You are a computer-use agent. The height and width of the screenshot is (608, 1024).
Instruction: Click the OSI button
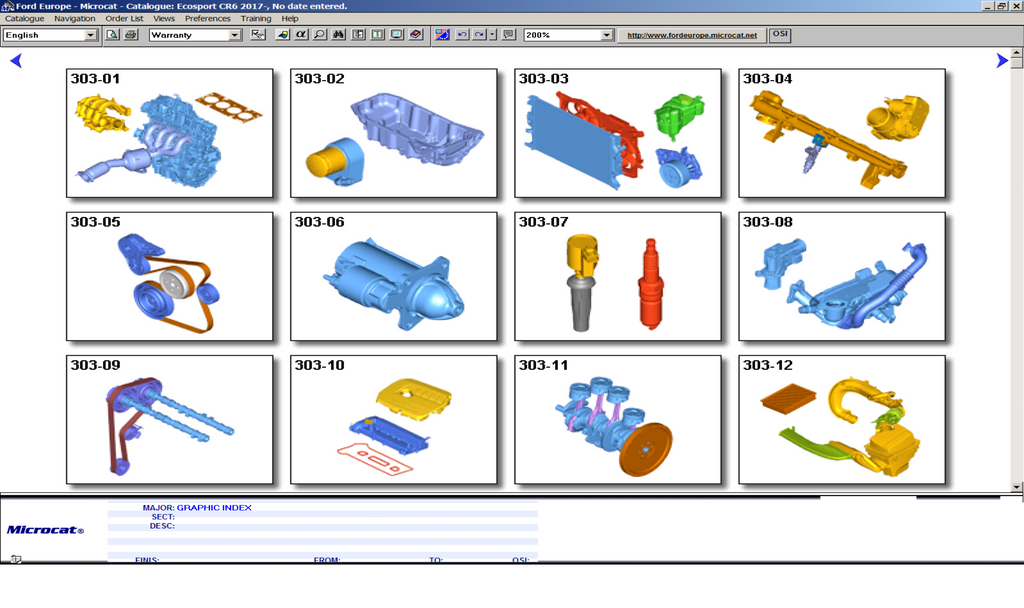(780, 35)
